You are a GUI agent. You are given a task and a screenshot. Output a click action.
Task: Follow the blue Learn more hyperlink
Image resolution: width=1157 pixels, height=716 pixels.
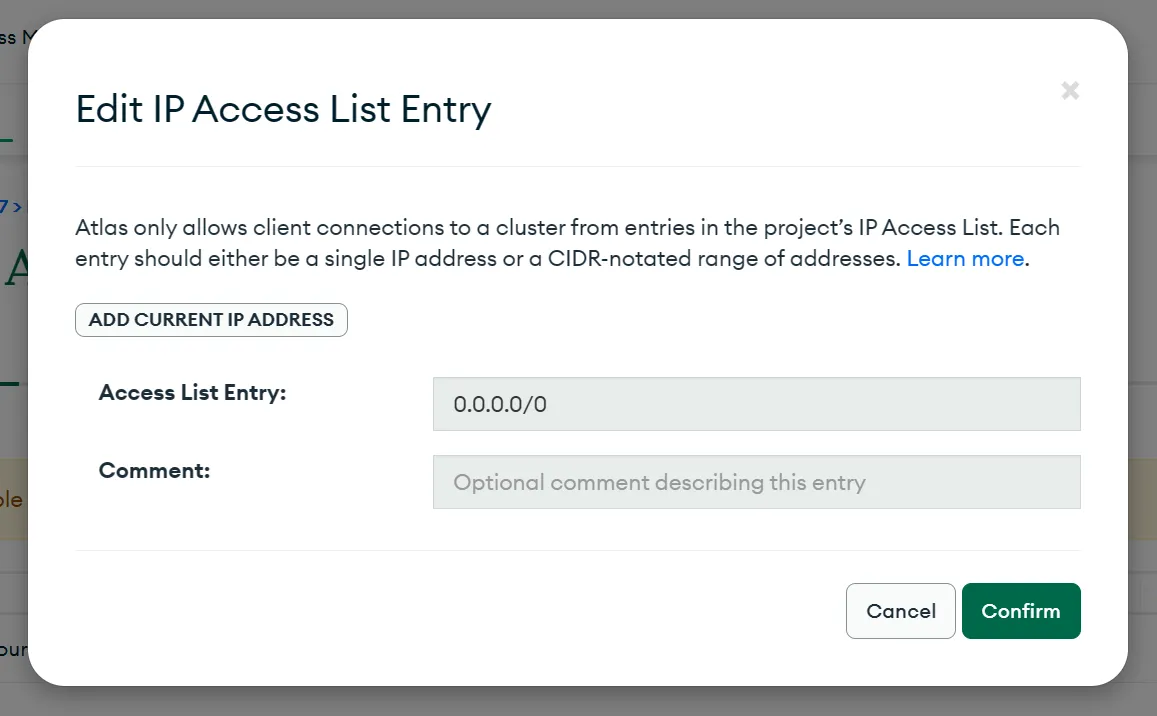[x=965, y=259]
